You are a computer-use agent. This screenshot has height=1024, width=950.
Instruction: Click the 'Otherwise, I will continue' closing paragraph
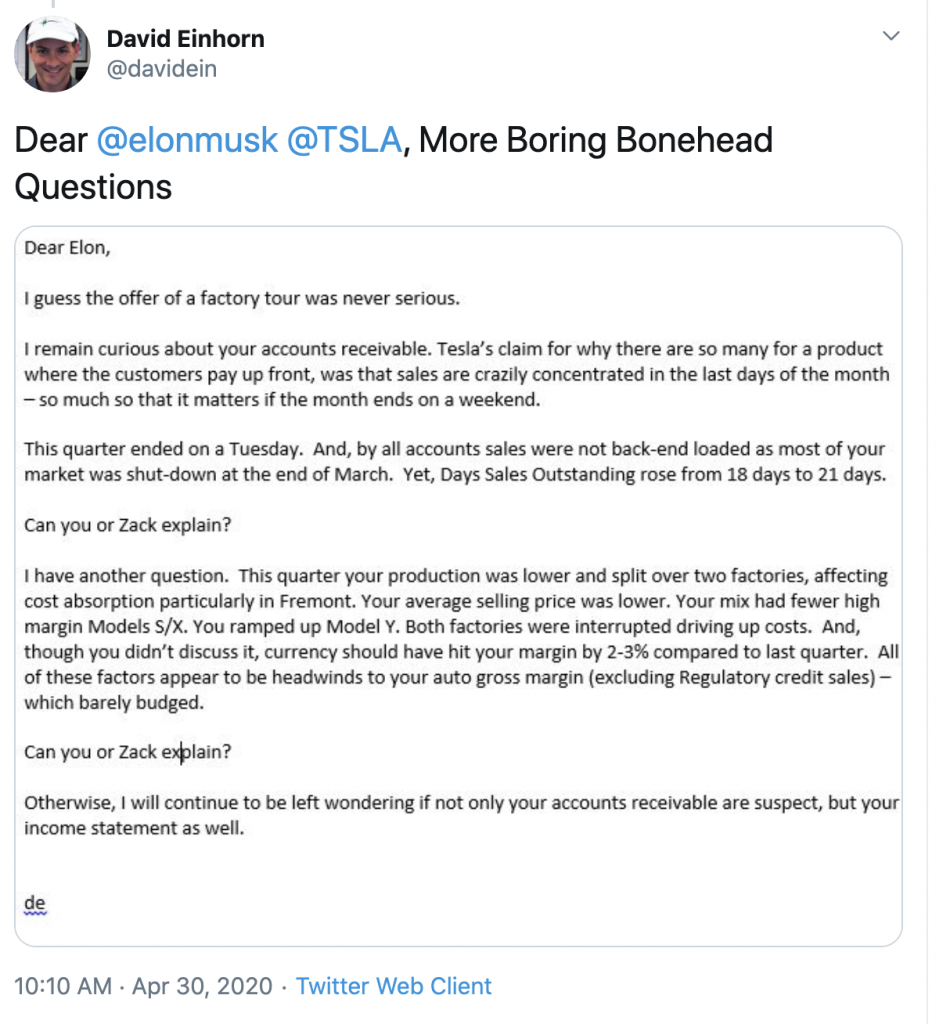pos(461,815)
